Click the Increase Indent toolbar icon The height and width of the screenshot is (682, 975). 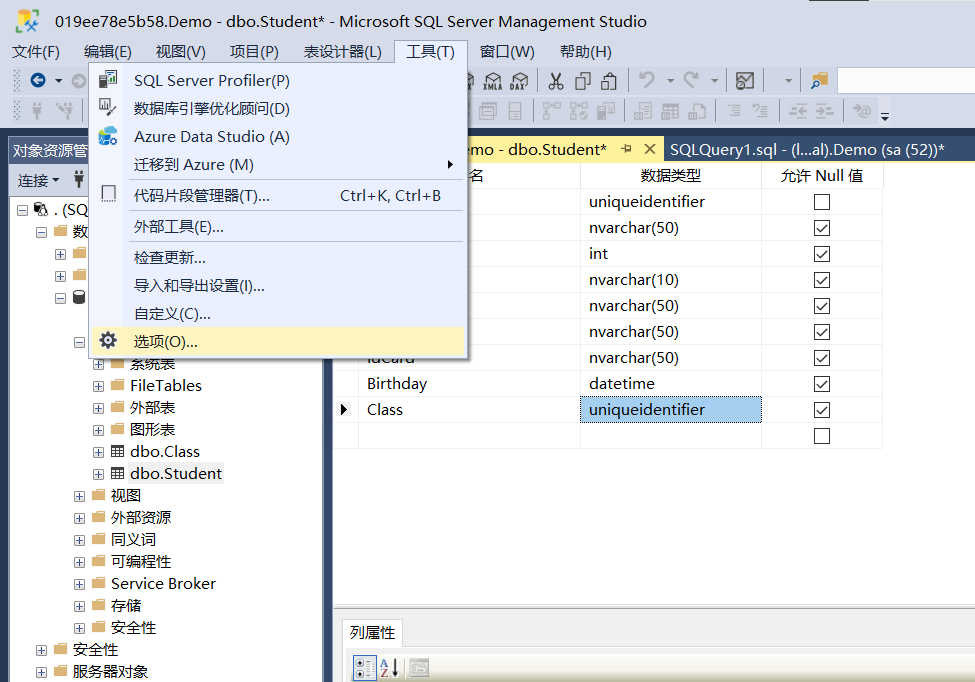tap(825, 111)
